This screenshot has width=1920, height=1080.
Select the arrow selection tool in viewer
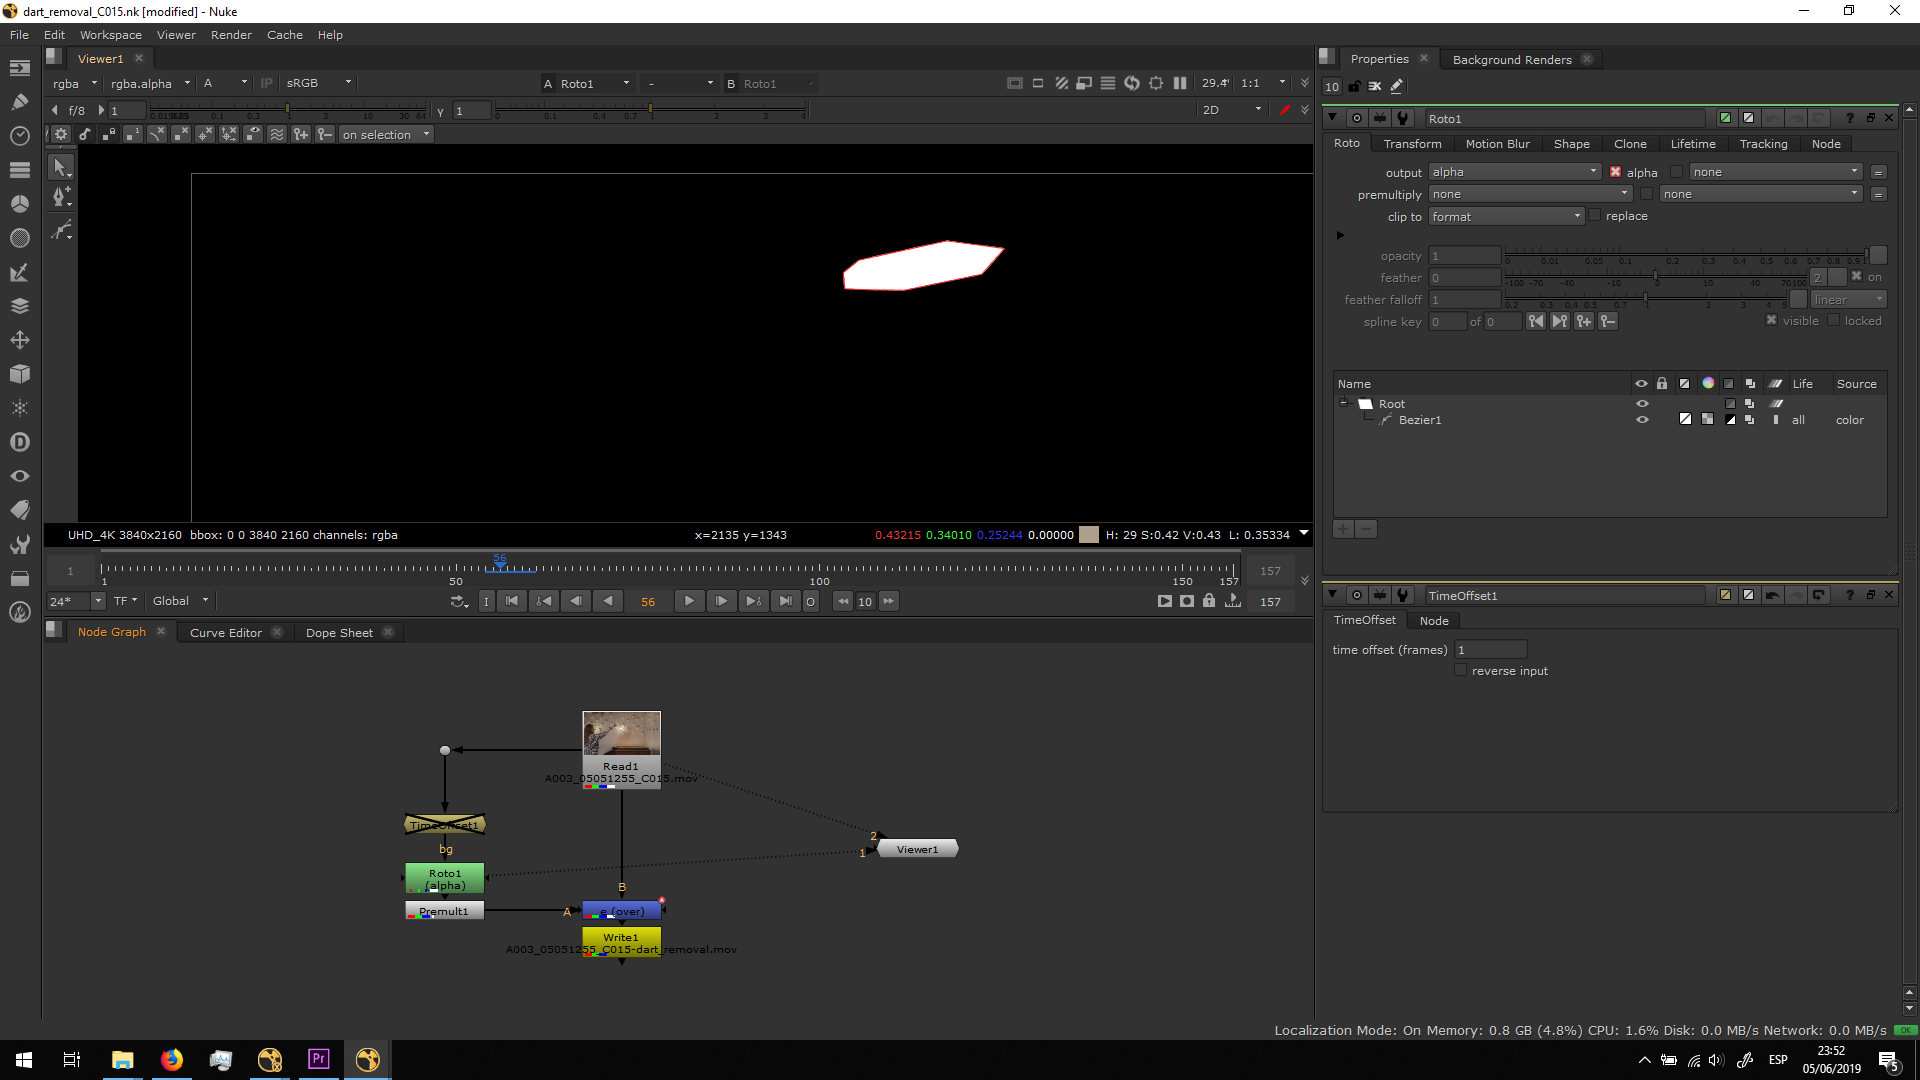(61, 167)
